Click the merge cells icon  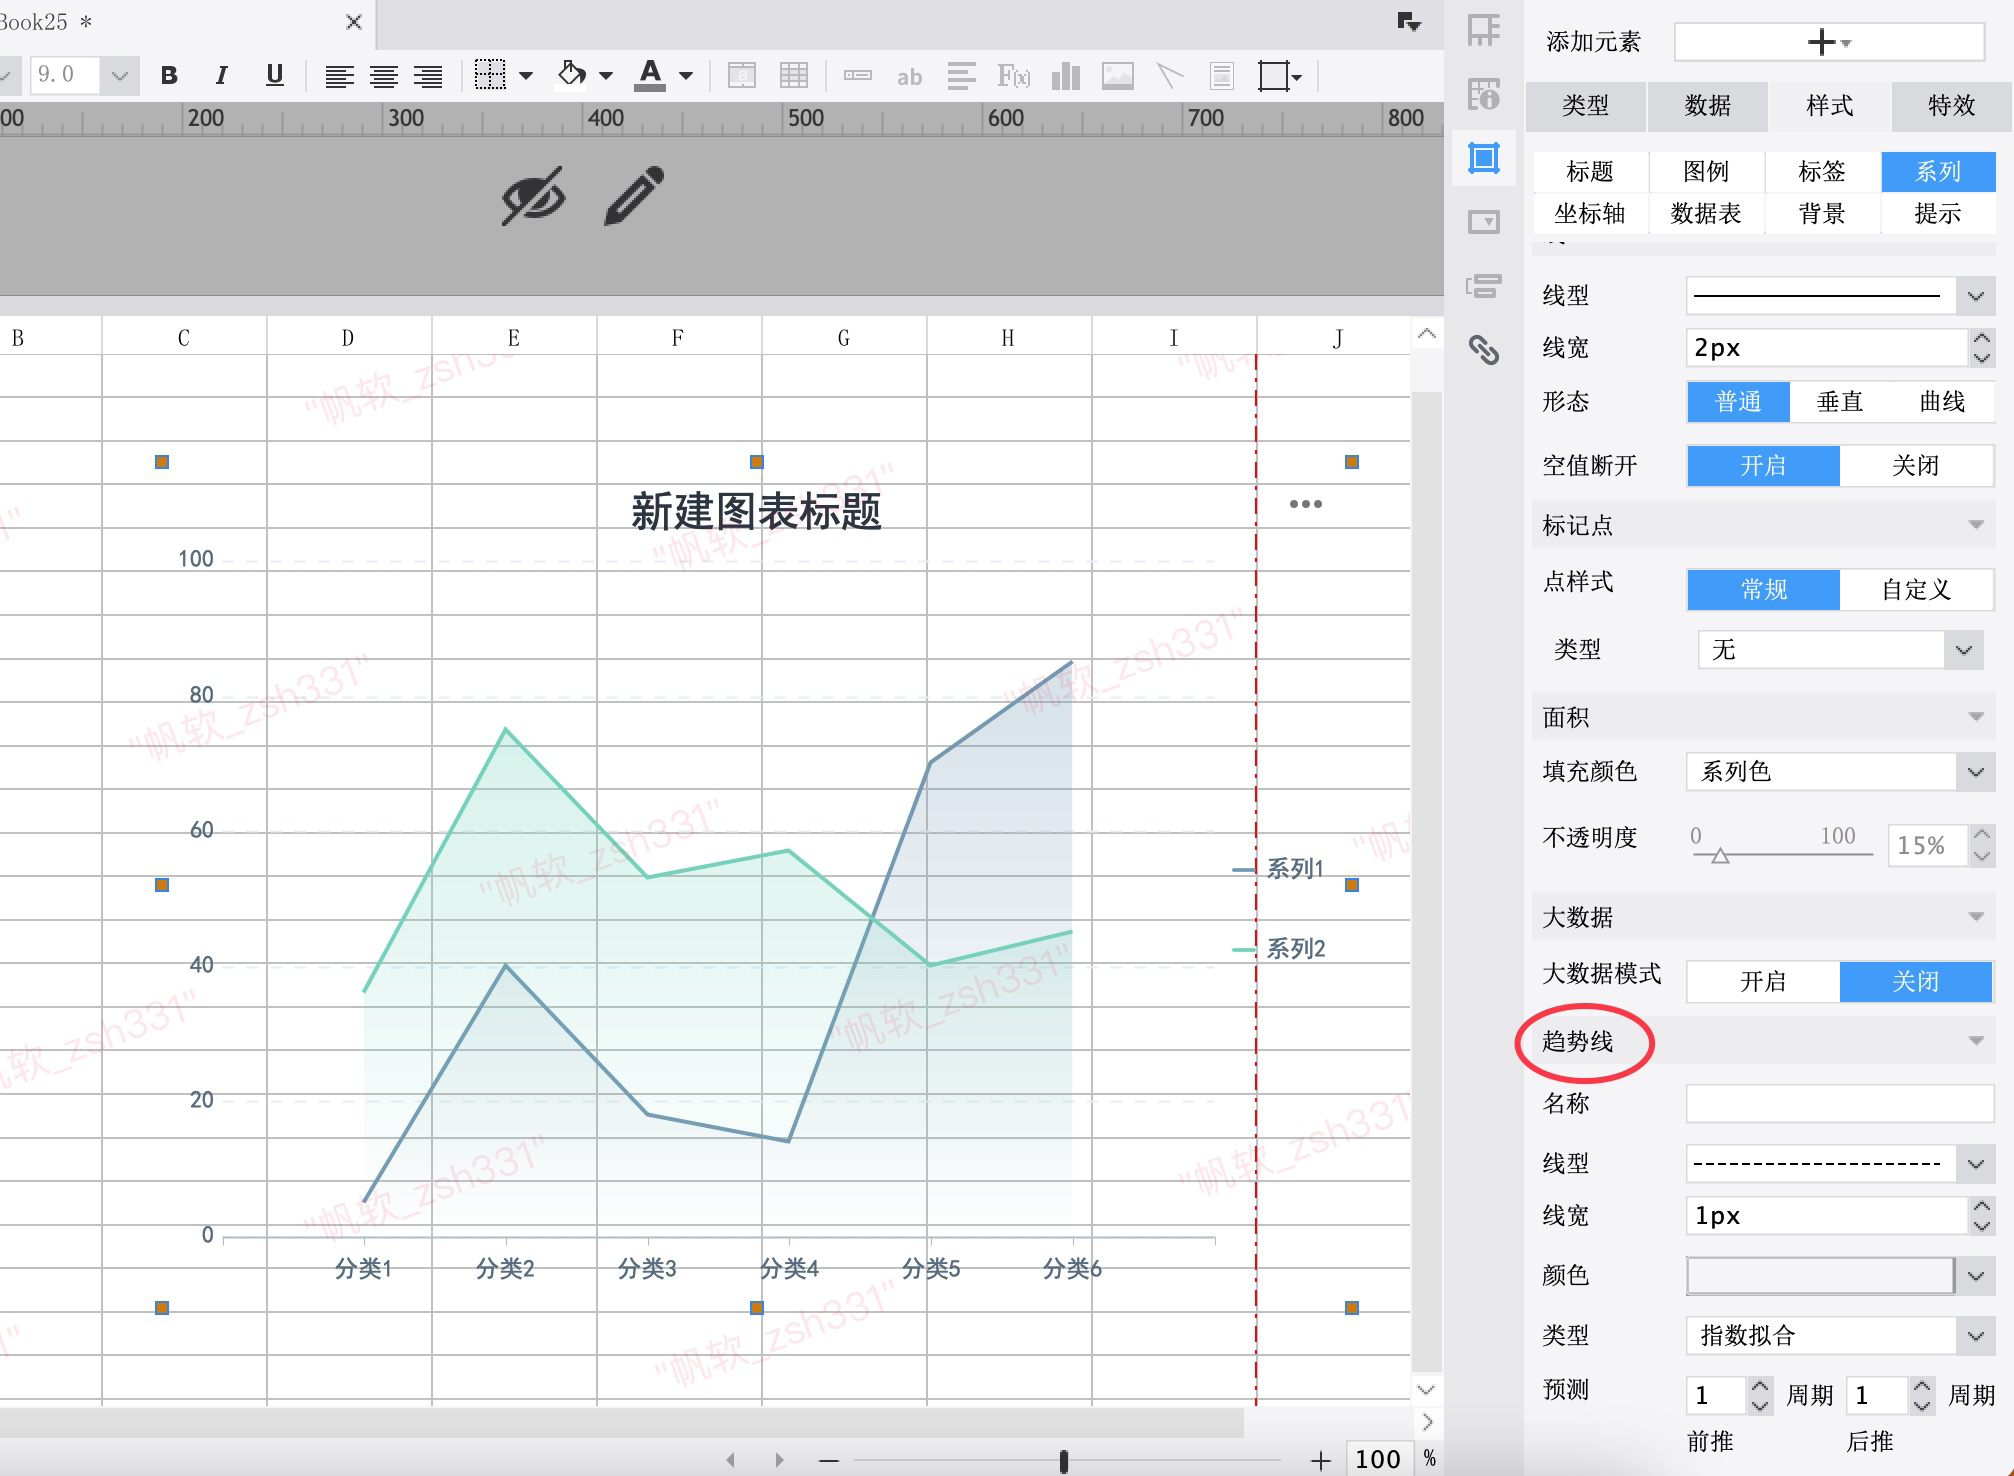pyautogui.click(x=742, y=76)
